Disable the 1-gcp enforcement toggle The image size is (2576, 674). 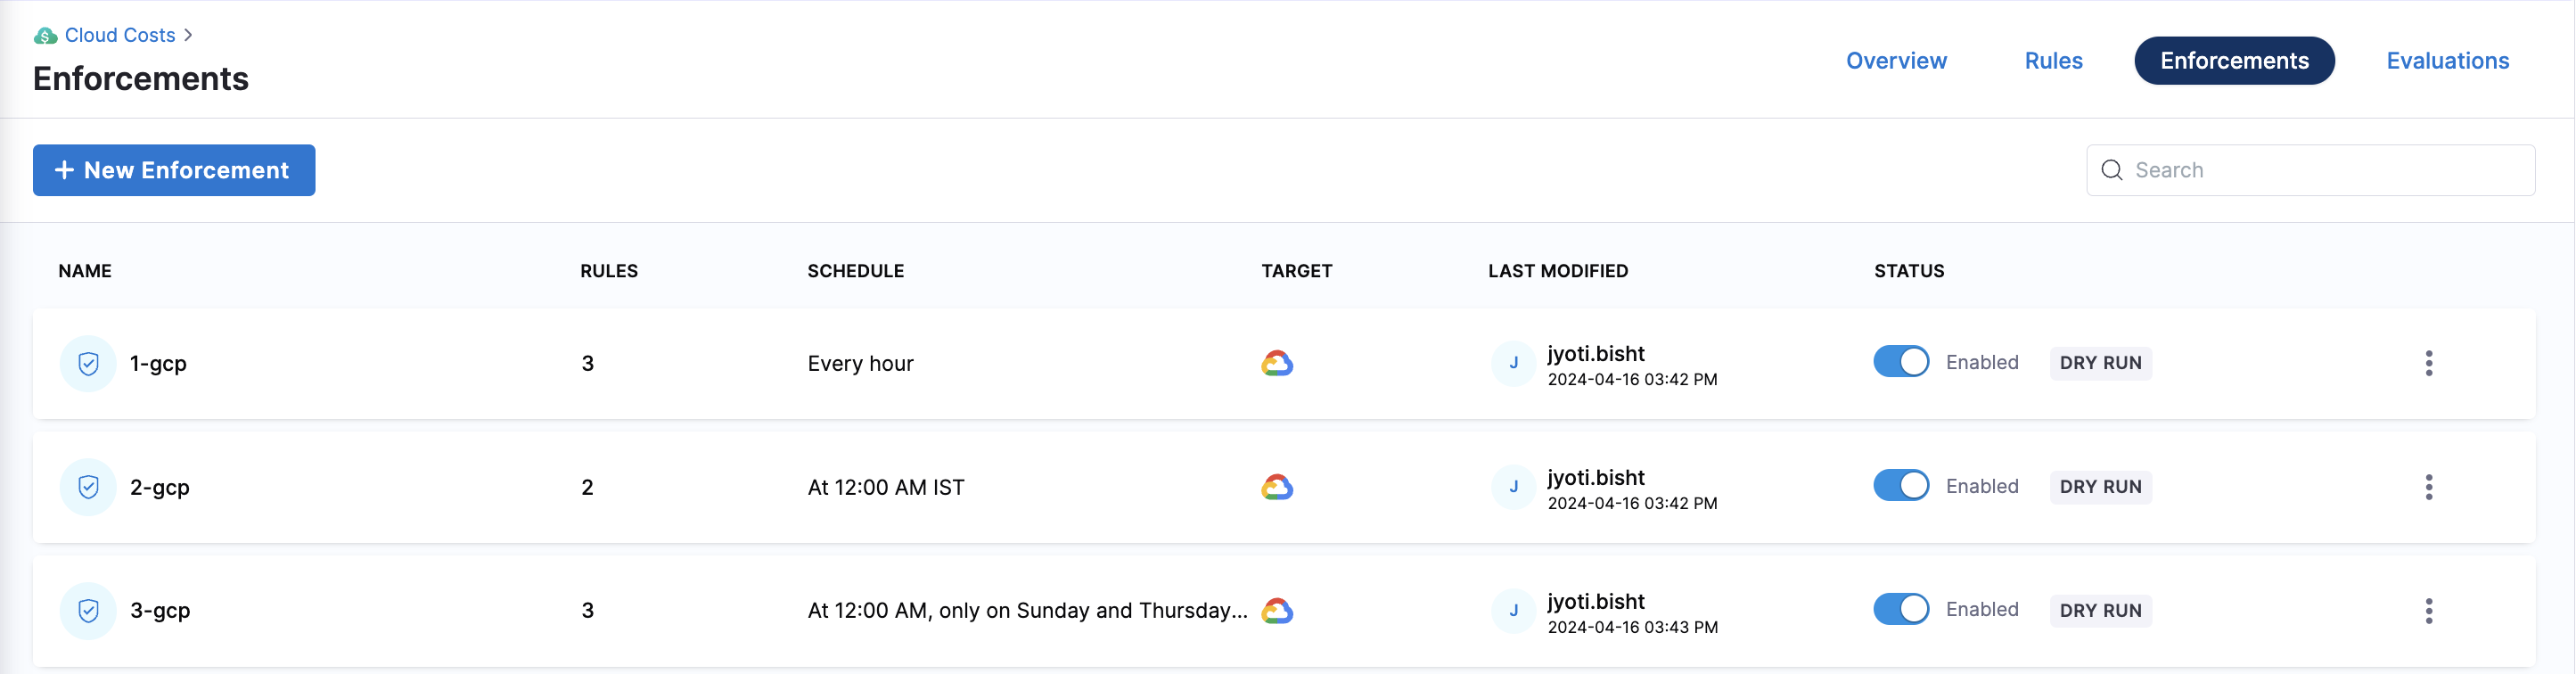tap(1901, 362)
